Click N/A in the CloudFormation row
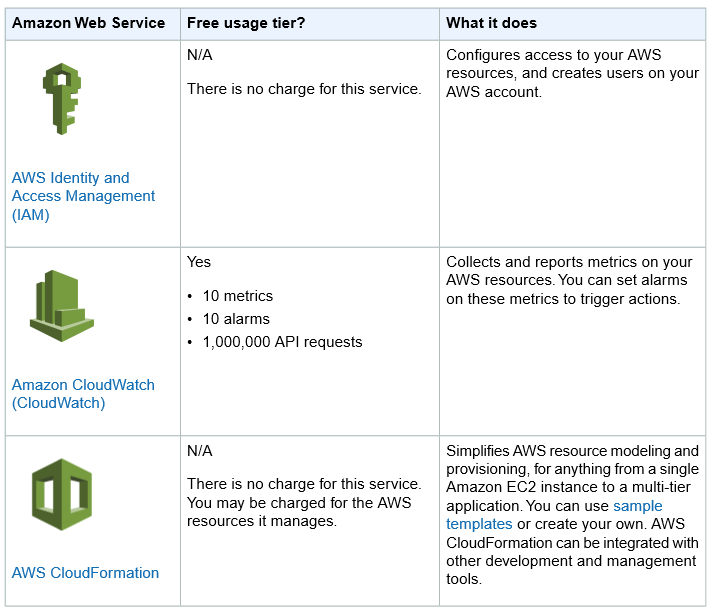Viewport: 713px width, 612px height. click(200, 451)
